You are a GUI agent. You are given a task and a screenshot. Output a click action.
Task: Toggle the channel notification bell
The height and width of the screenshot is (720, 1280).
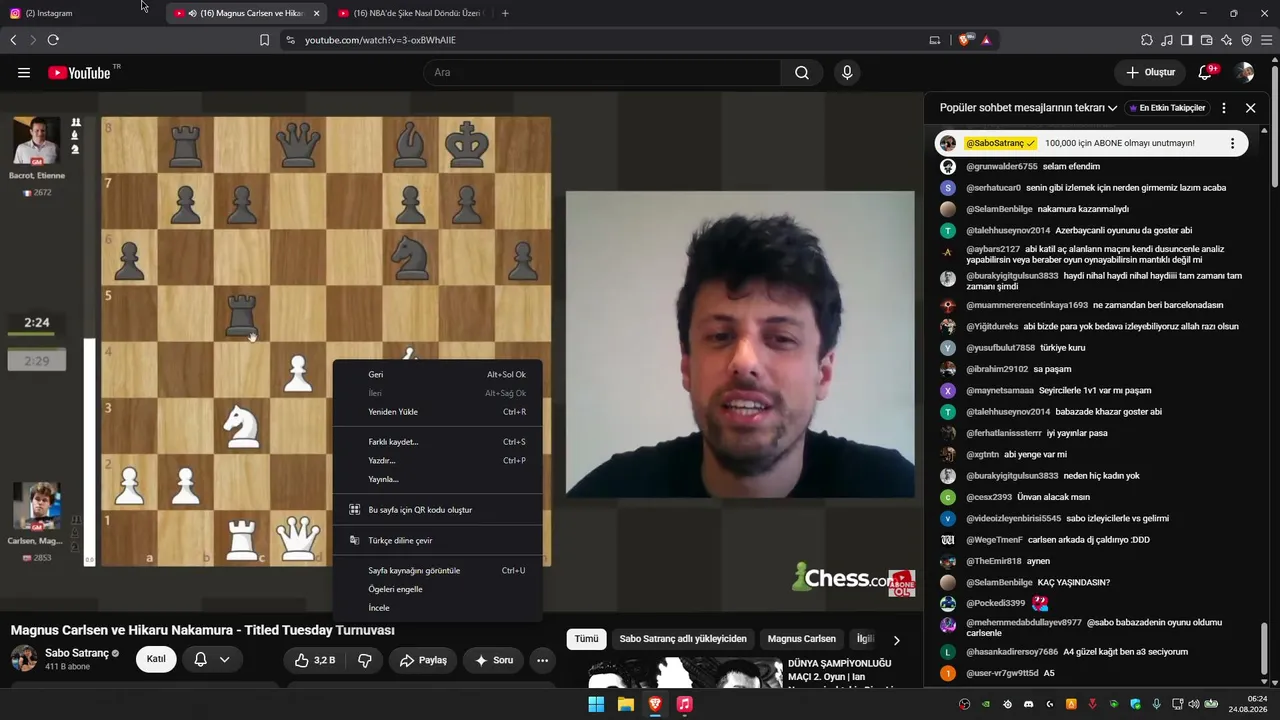pos(200,659)
